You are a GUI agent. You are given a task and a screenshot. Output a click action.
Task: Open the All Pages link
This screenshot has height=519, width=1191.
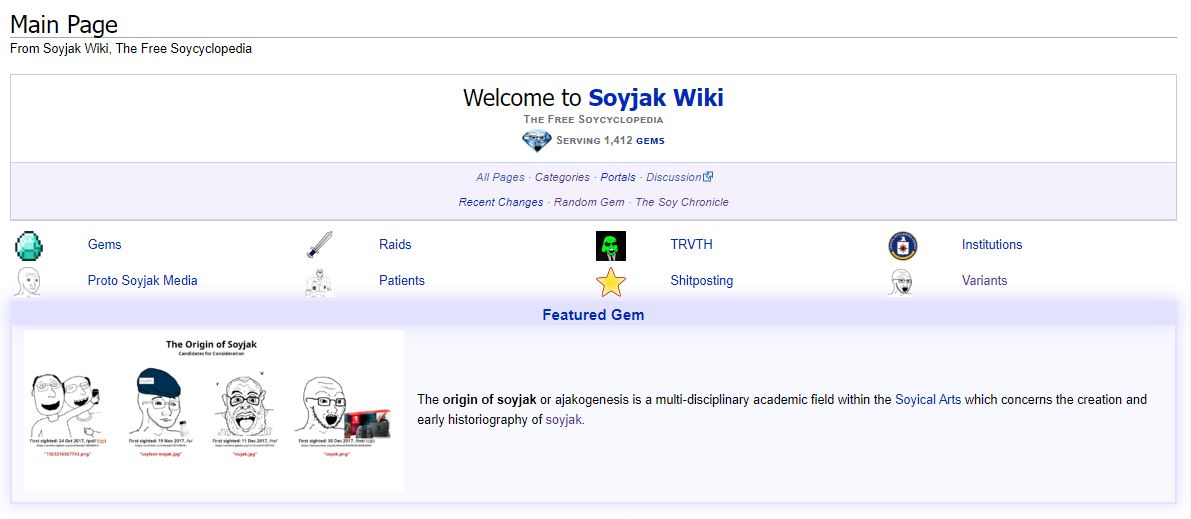pos(500,177)
